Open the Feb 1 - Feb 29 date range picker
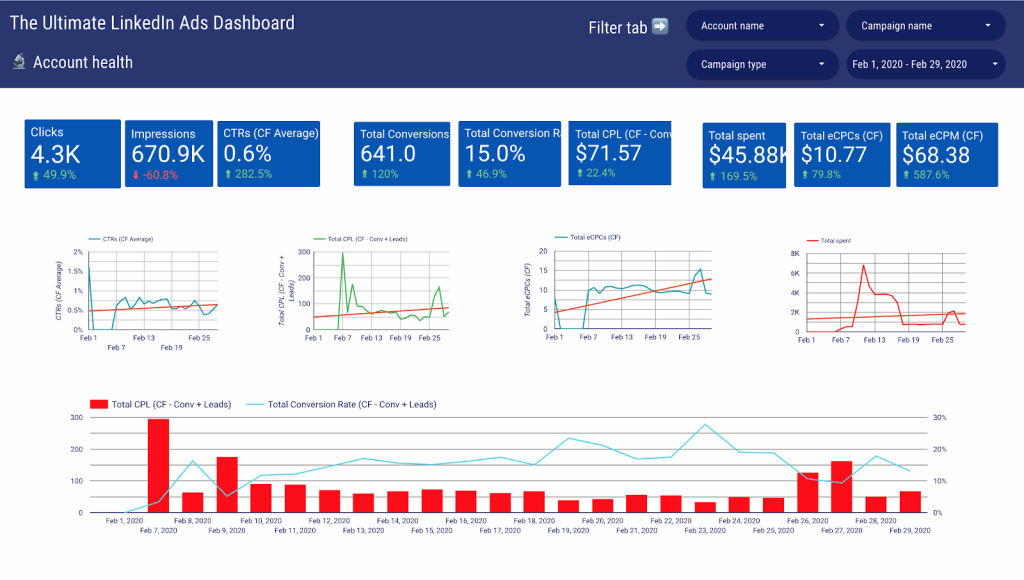Viewport: 1024px width, 580px height. click(x=925, y=64)
